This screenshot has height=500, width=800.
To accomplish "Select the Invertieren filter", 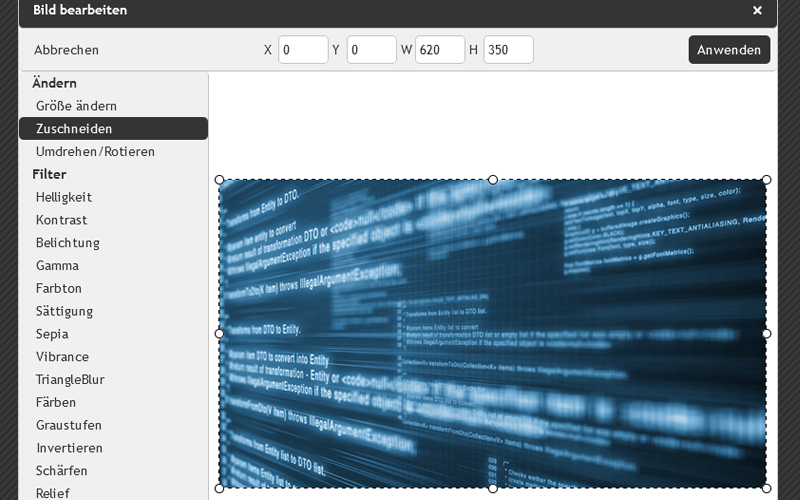I will click(69, 448).
